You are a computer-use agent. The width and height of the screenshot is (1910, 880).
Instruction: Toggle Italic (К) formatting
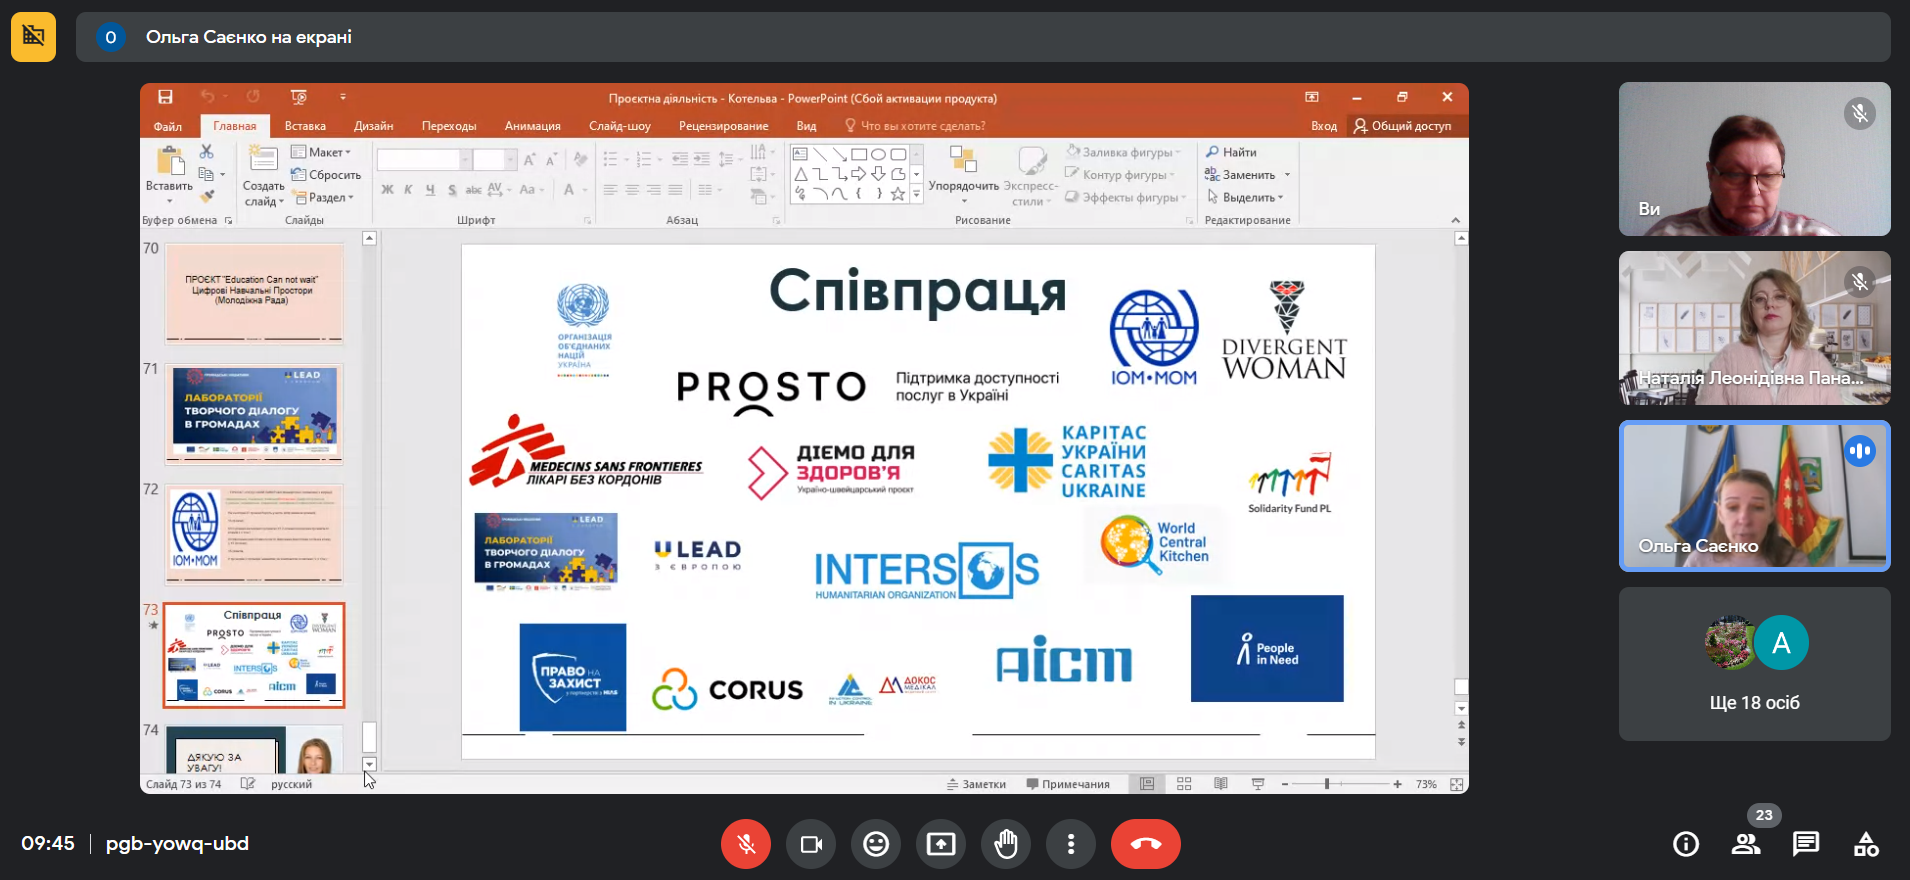coord(408,190)
